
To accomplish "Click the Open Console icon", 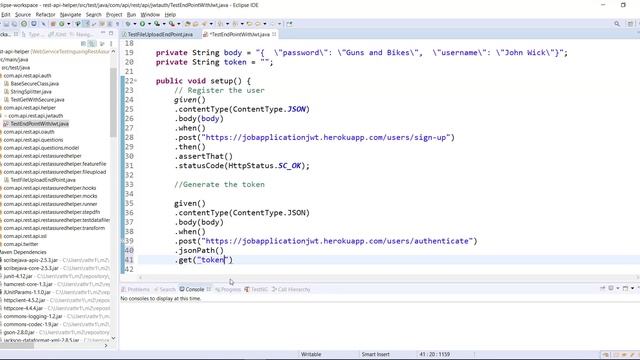I will (x=625, y=288).
